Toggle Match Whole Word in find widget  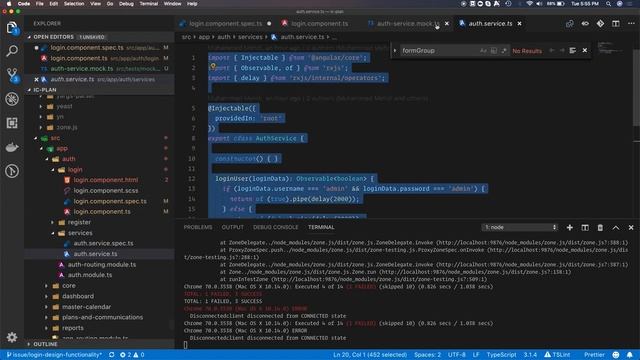coord(493,51)
